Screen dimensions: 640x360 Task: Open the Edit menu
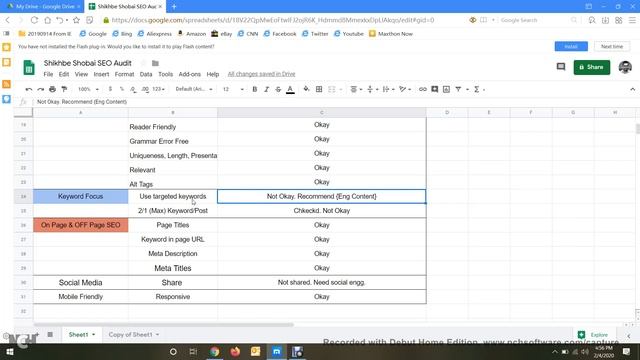coord(64,74)
